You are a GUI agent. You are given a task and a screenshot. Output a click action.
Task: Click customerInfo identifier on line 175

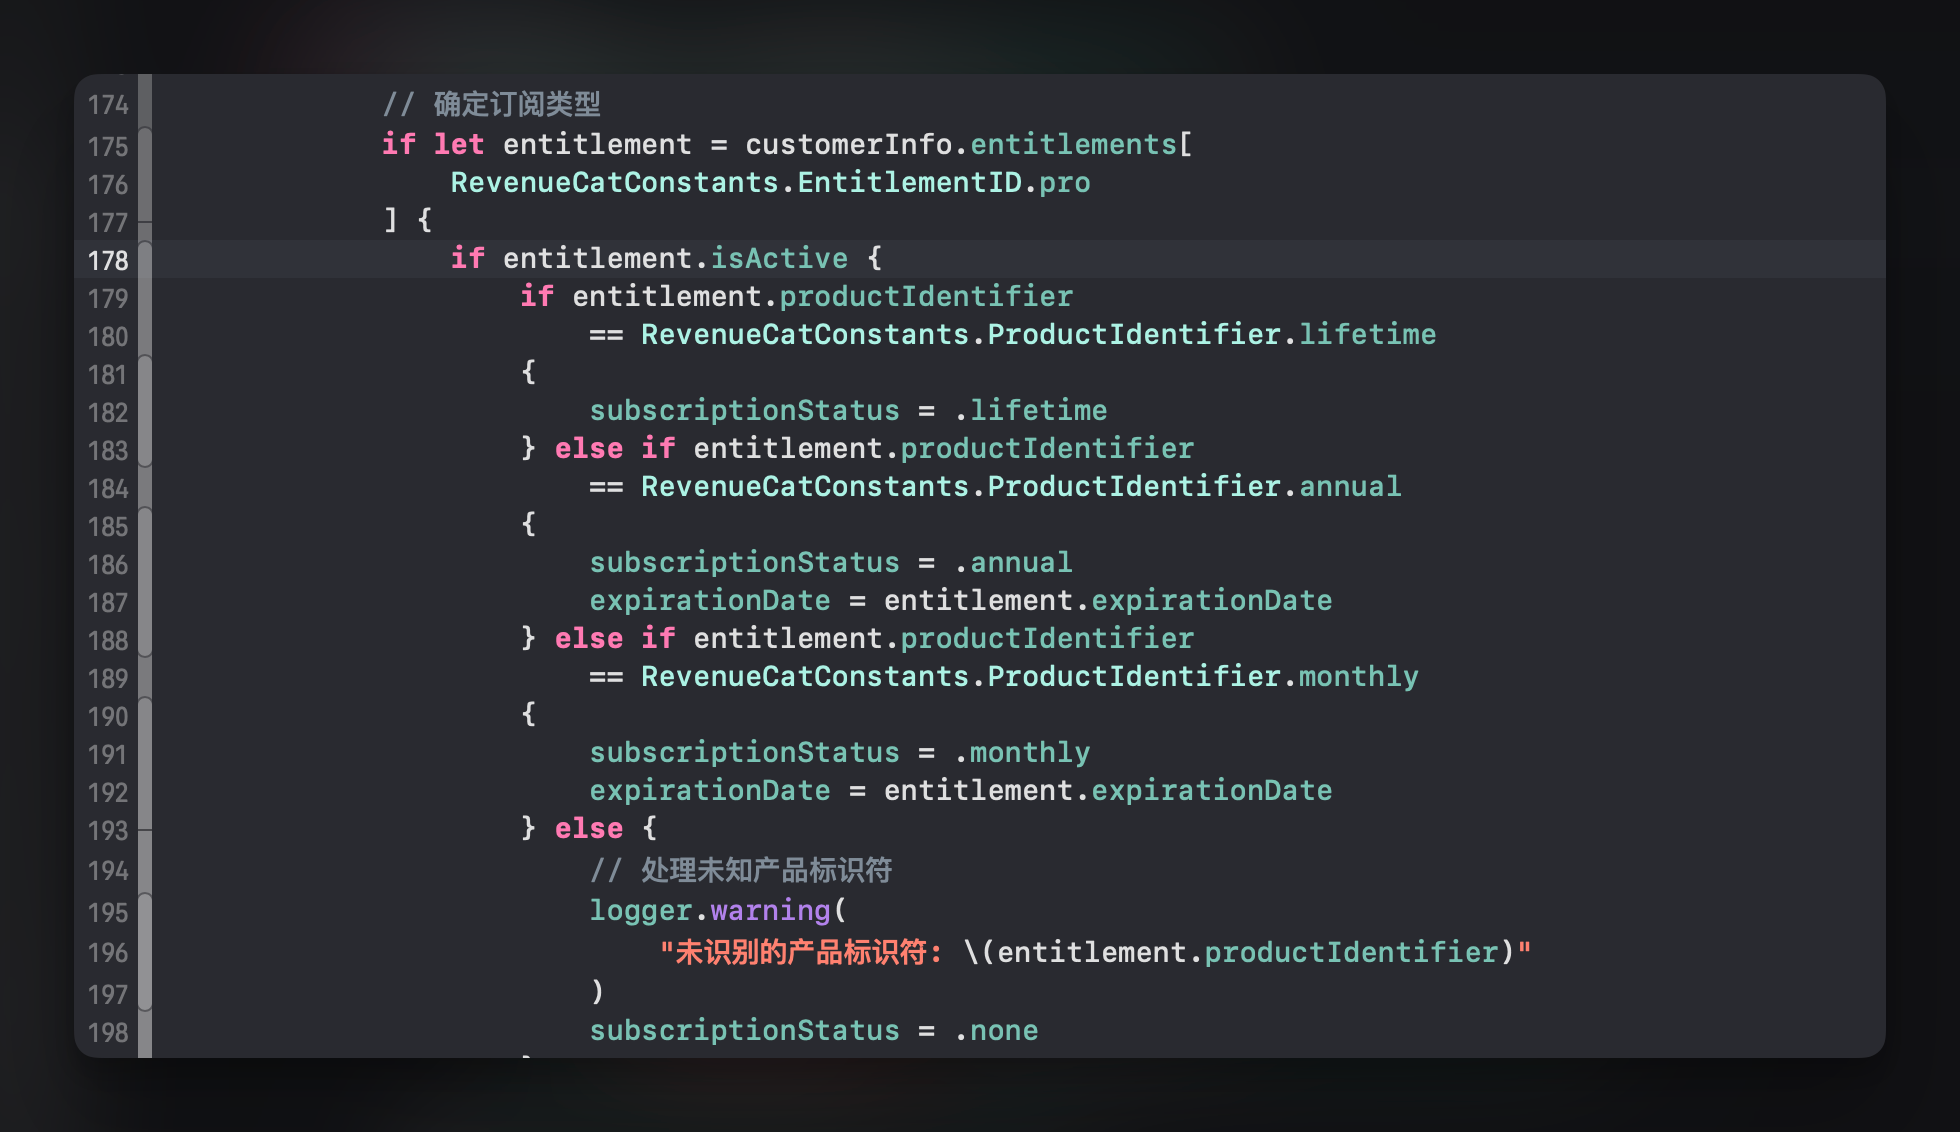(848, 145)
